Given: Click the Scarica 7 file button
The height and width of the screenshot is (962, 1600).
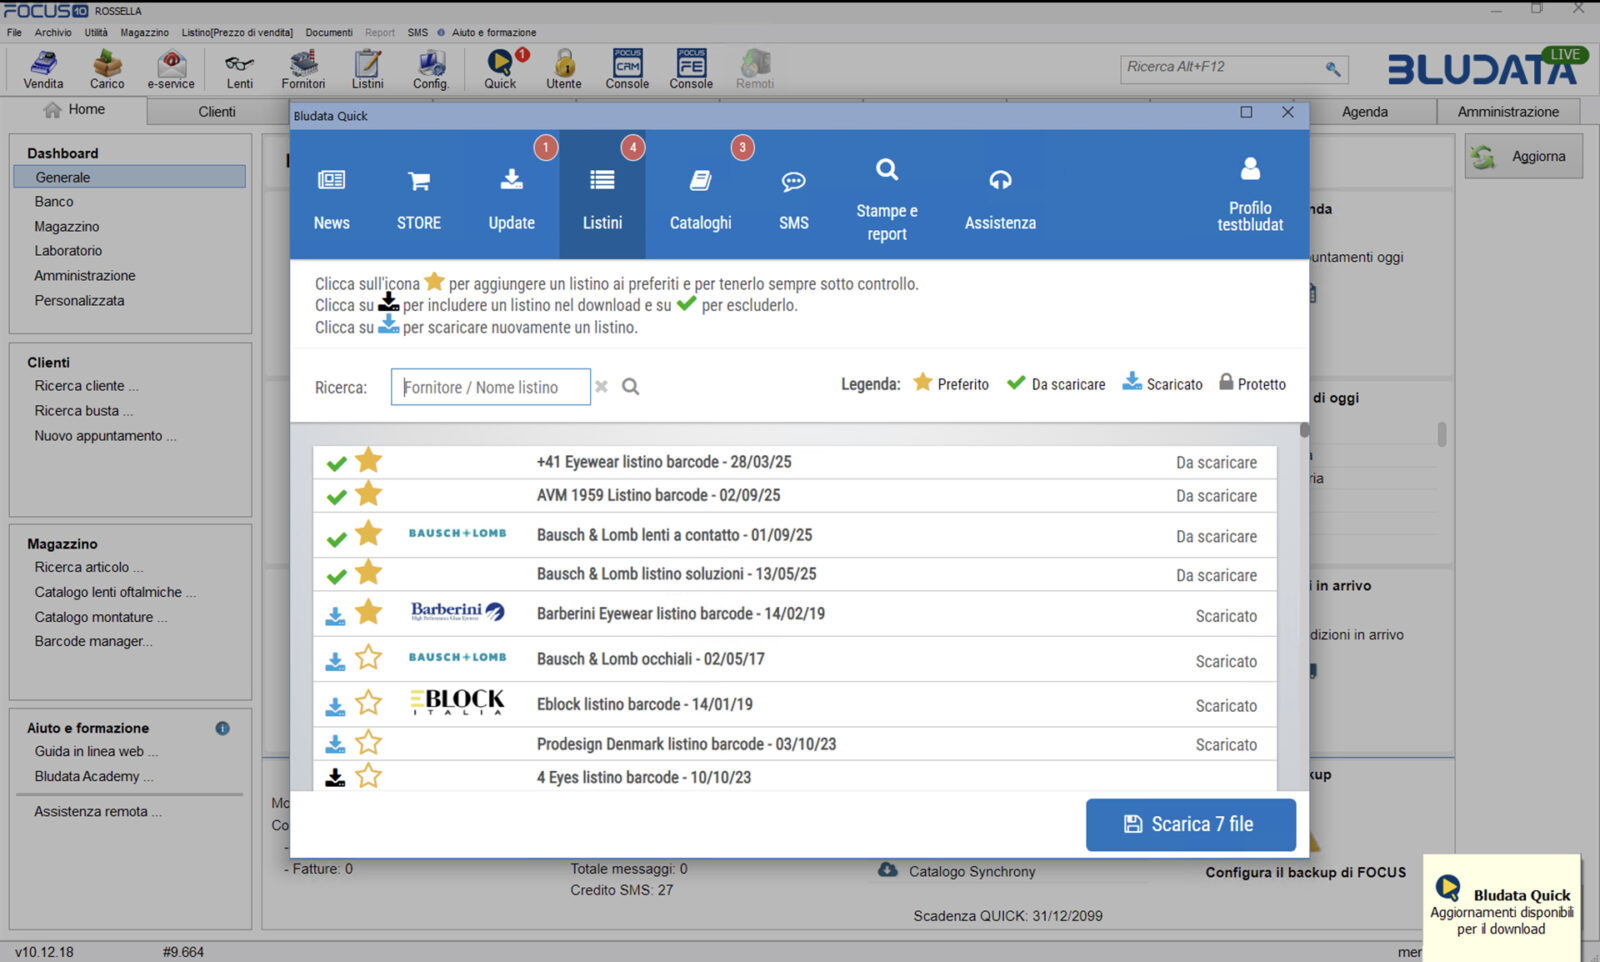Looking at the screenshot, I should click(1190, 824).
